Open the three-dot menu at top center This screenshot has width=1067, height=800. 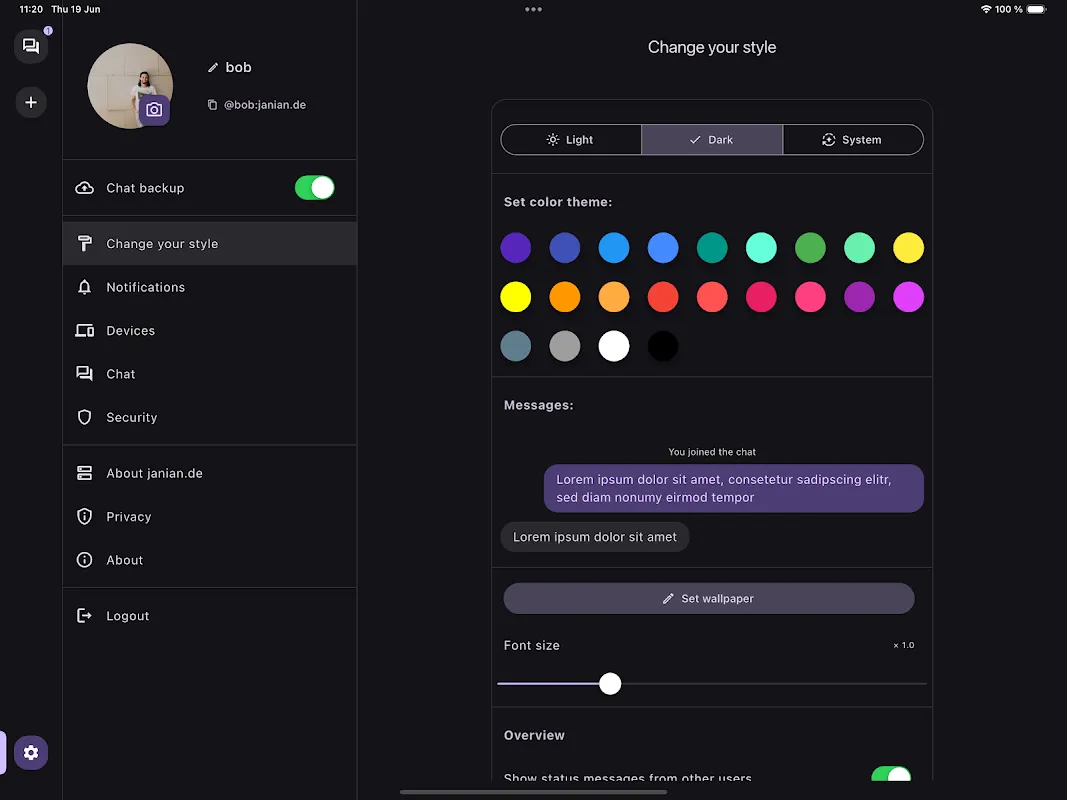pyautogui.click(x=534, y=10)
